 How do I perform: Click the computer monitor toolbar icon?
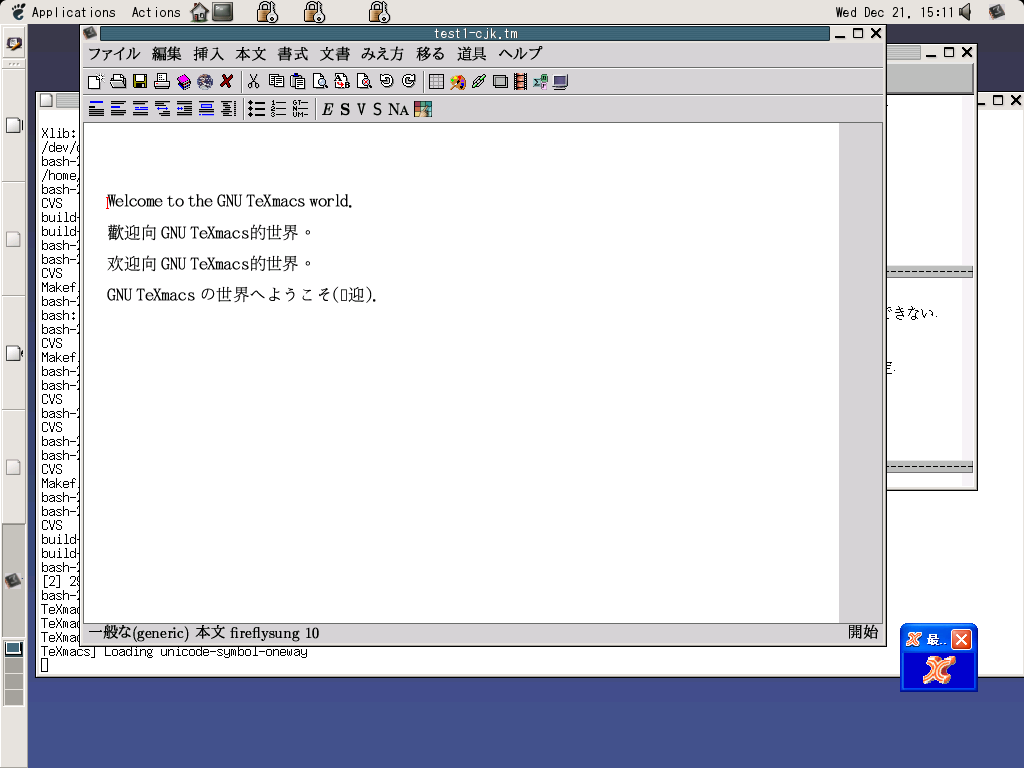560,82
